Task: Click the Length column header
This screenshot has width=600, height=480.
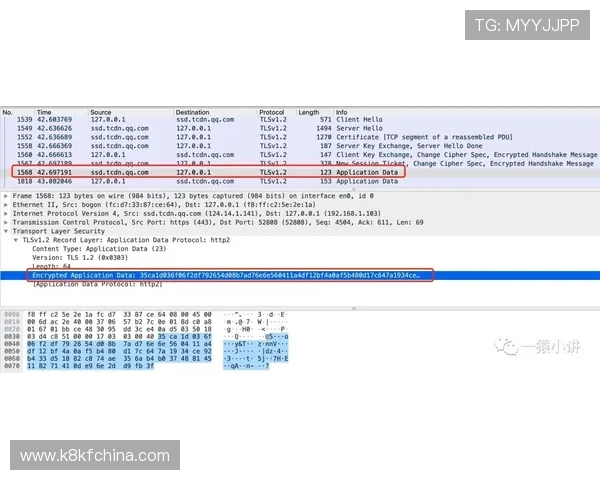Action: (309, 112)
